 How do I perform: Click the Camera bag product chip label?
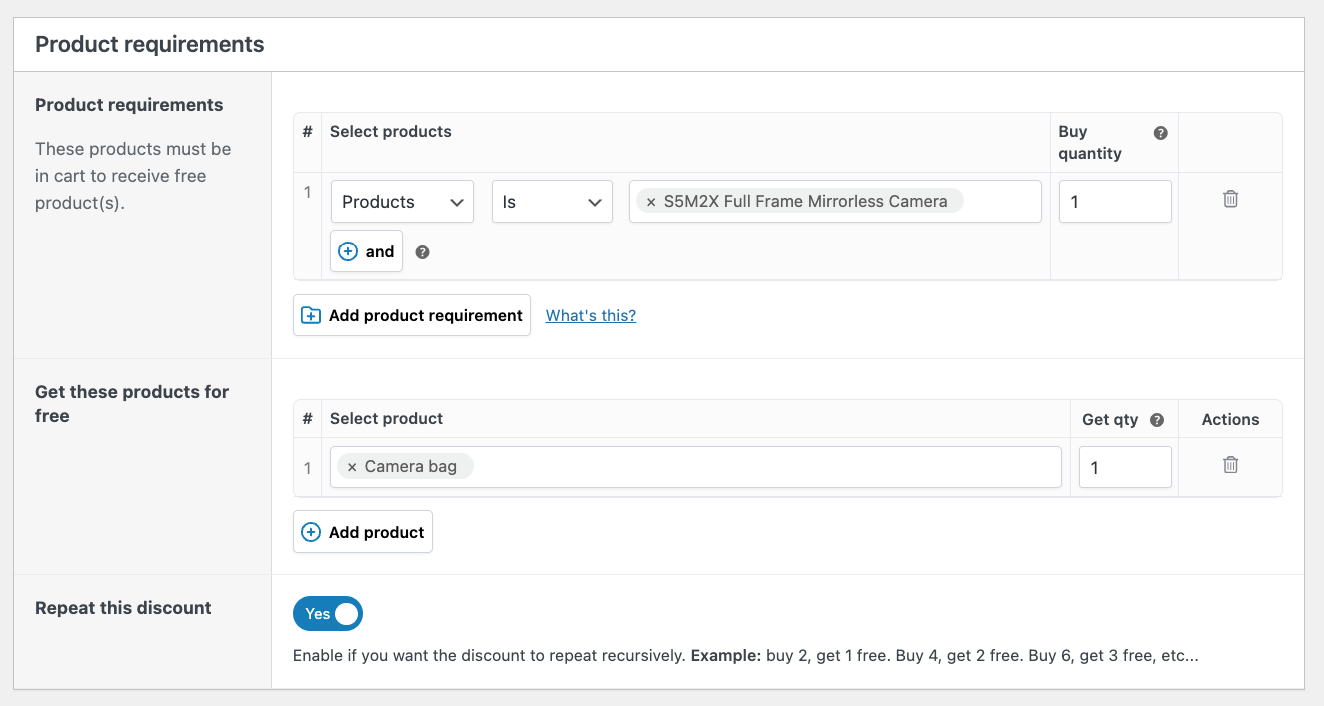coord(410,467)
